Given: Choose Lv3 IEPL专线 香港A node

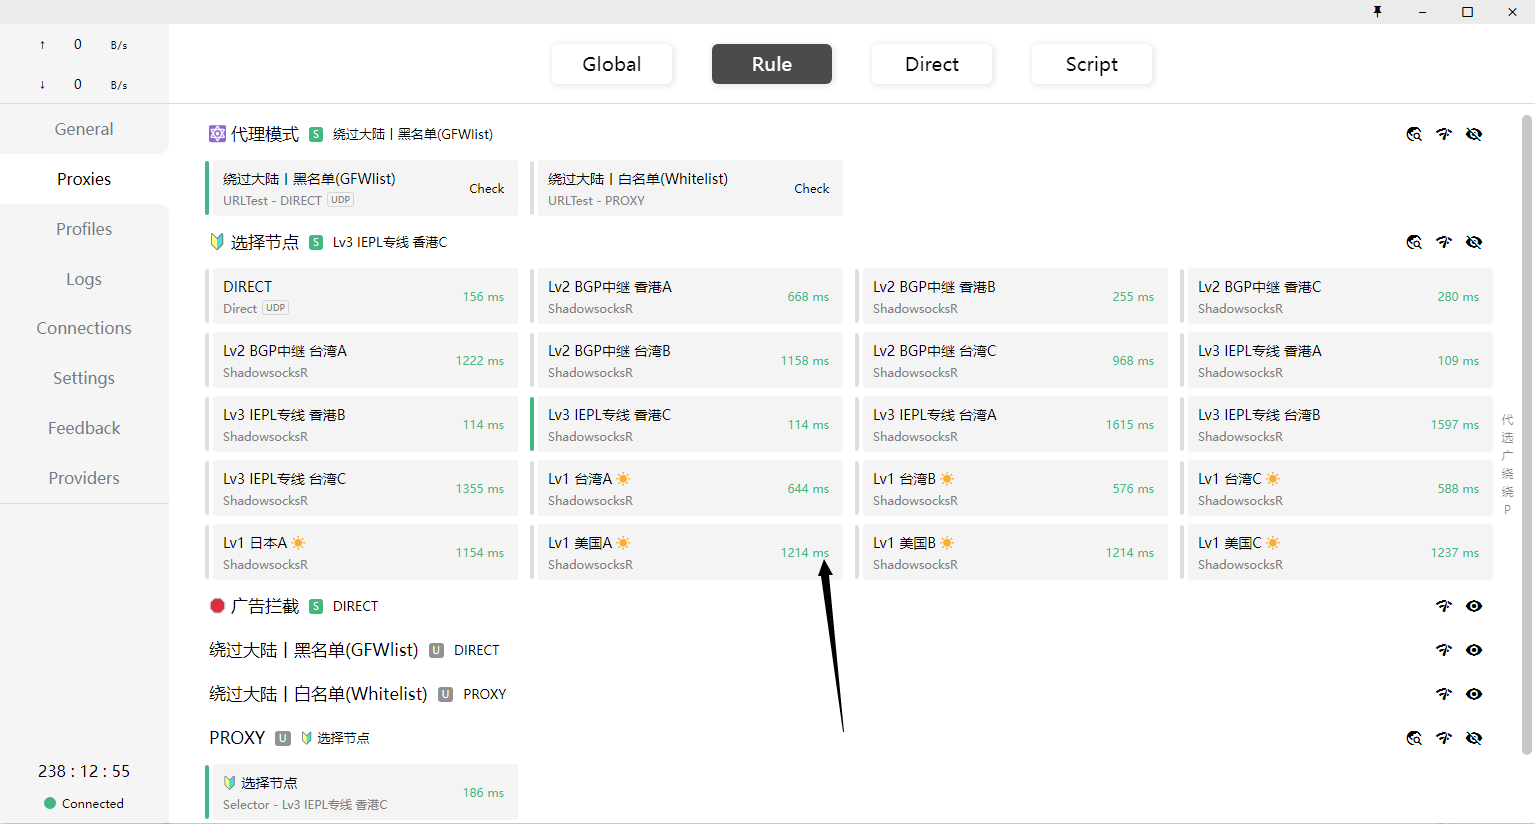Looking at the screenshot, I should [x=1337, y=360].
